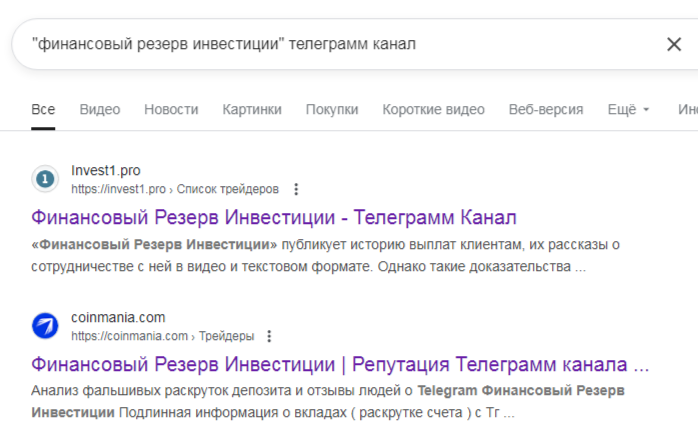Expand the Ещё dropdown menu
This screenshot has width=698, height=427.
[x=628, y=109]
